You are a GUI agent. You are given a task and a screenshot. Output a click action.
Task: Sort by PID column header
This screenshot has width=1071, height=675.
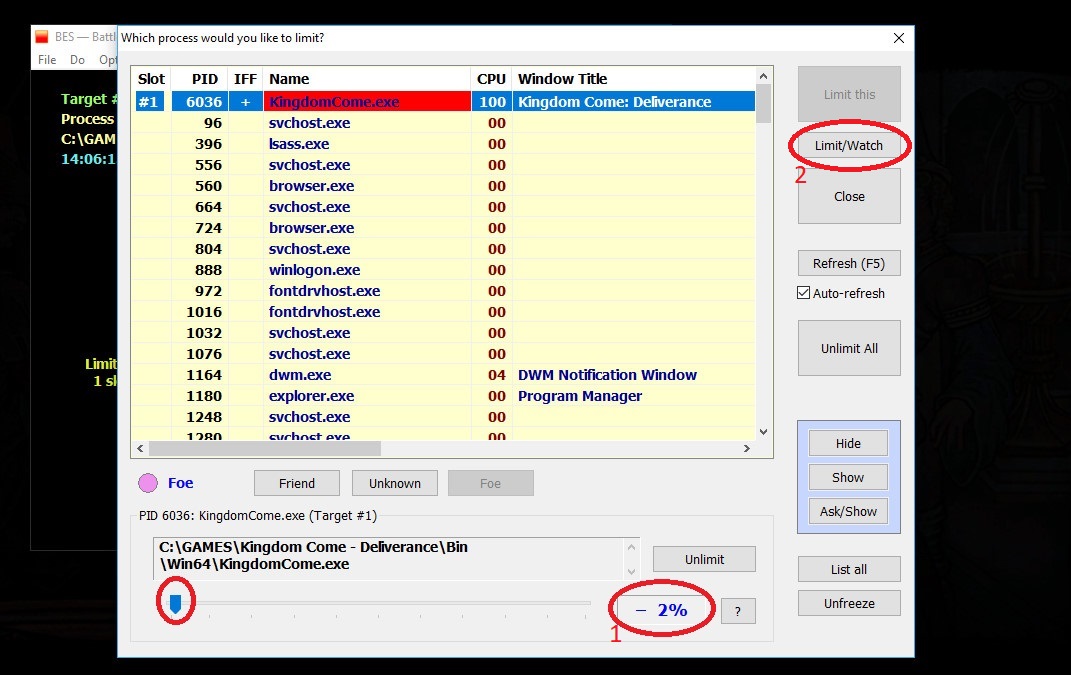[199, 79]
